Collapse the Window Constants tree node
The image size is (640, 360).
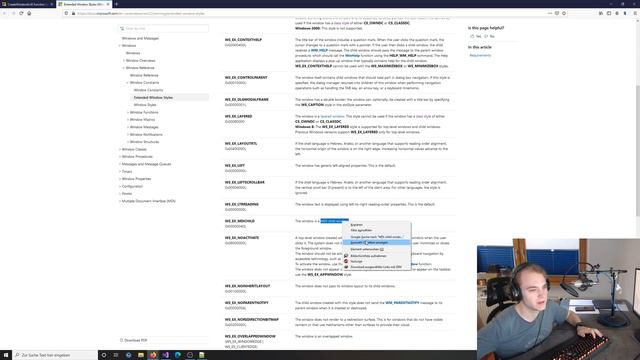point(128,82)
